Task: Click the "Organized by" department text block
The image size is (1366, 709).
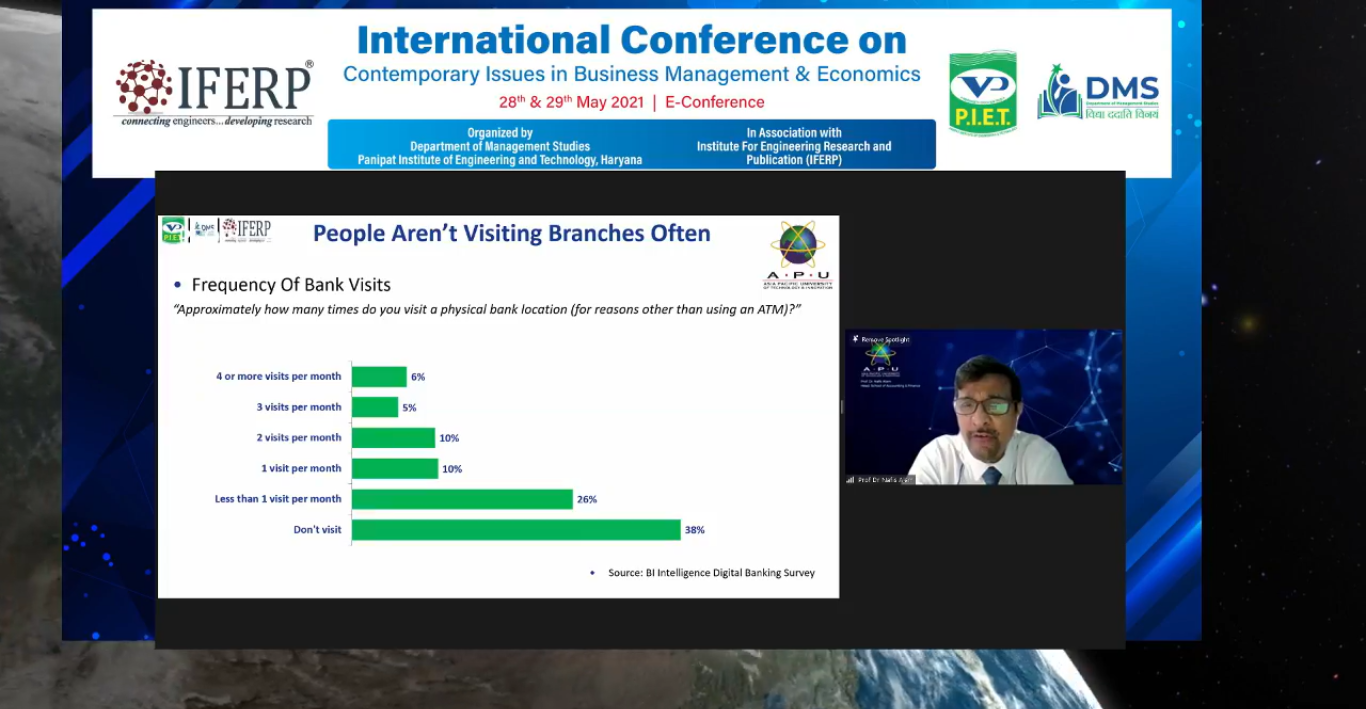Action: click(x=500, y=146)
